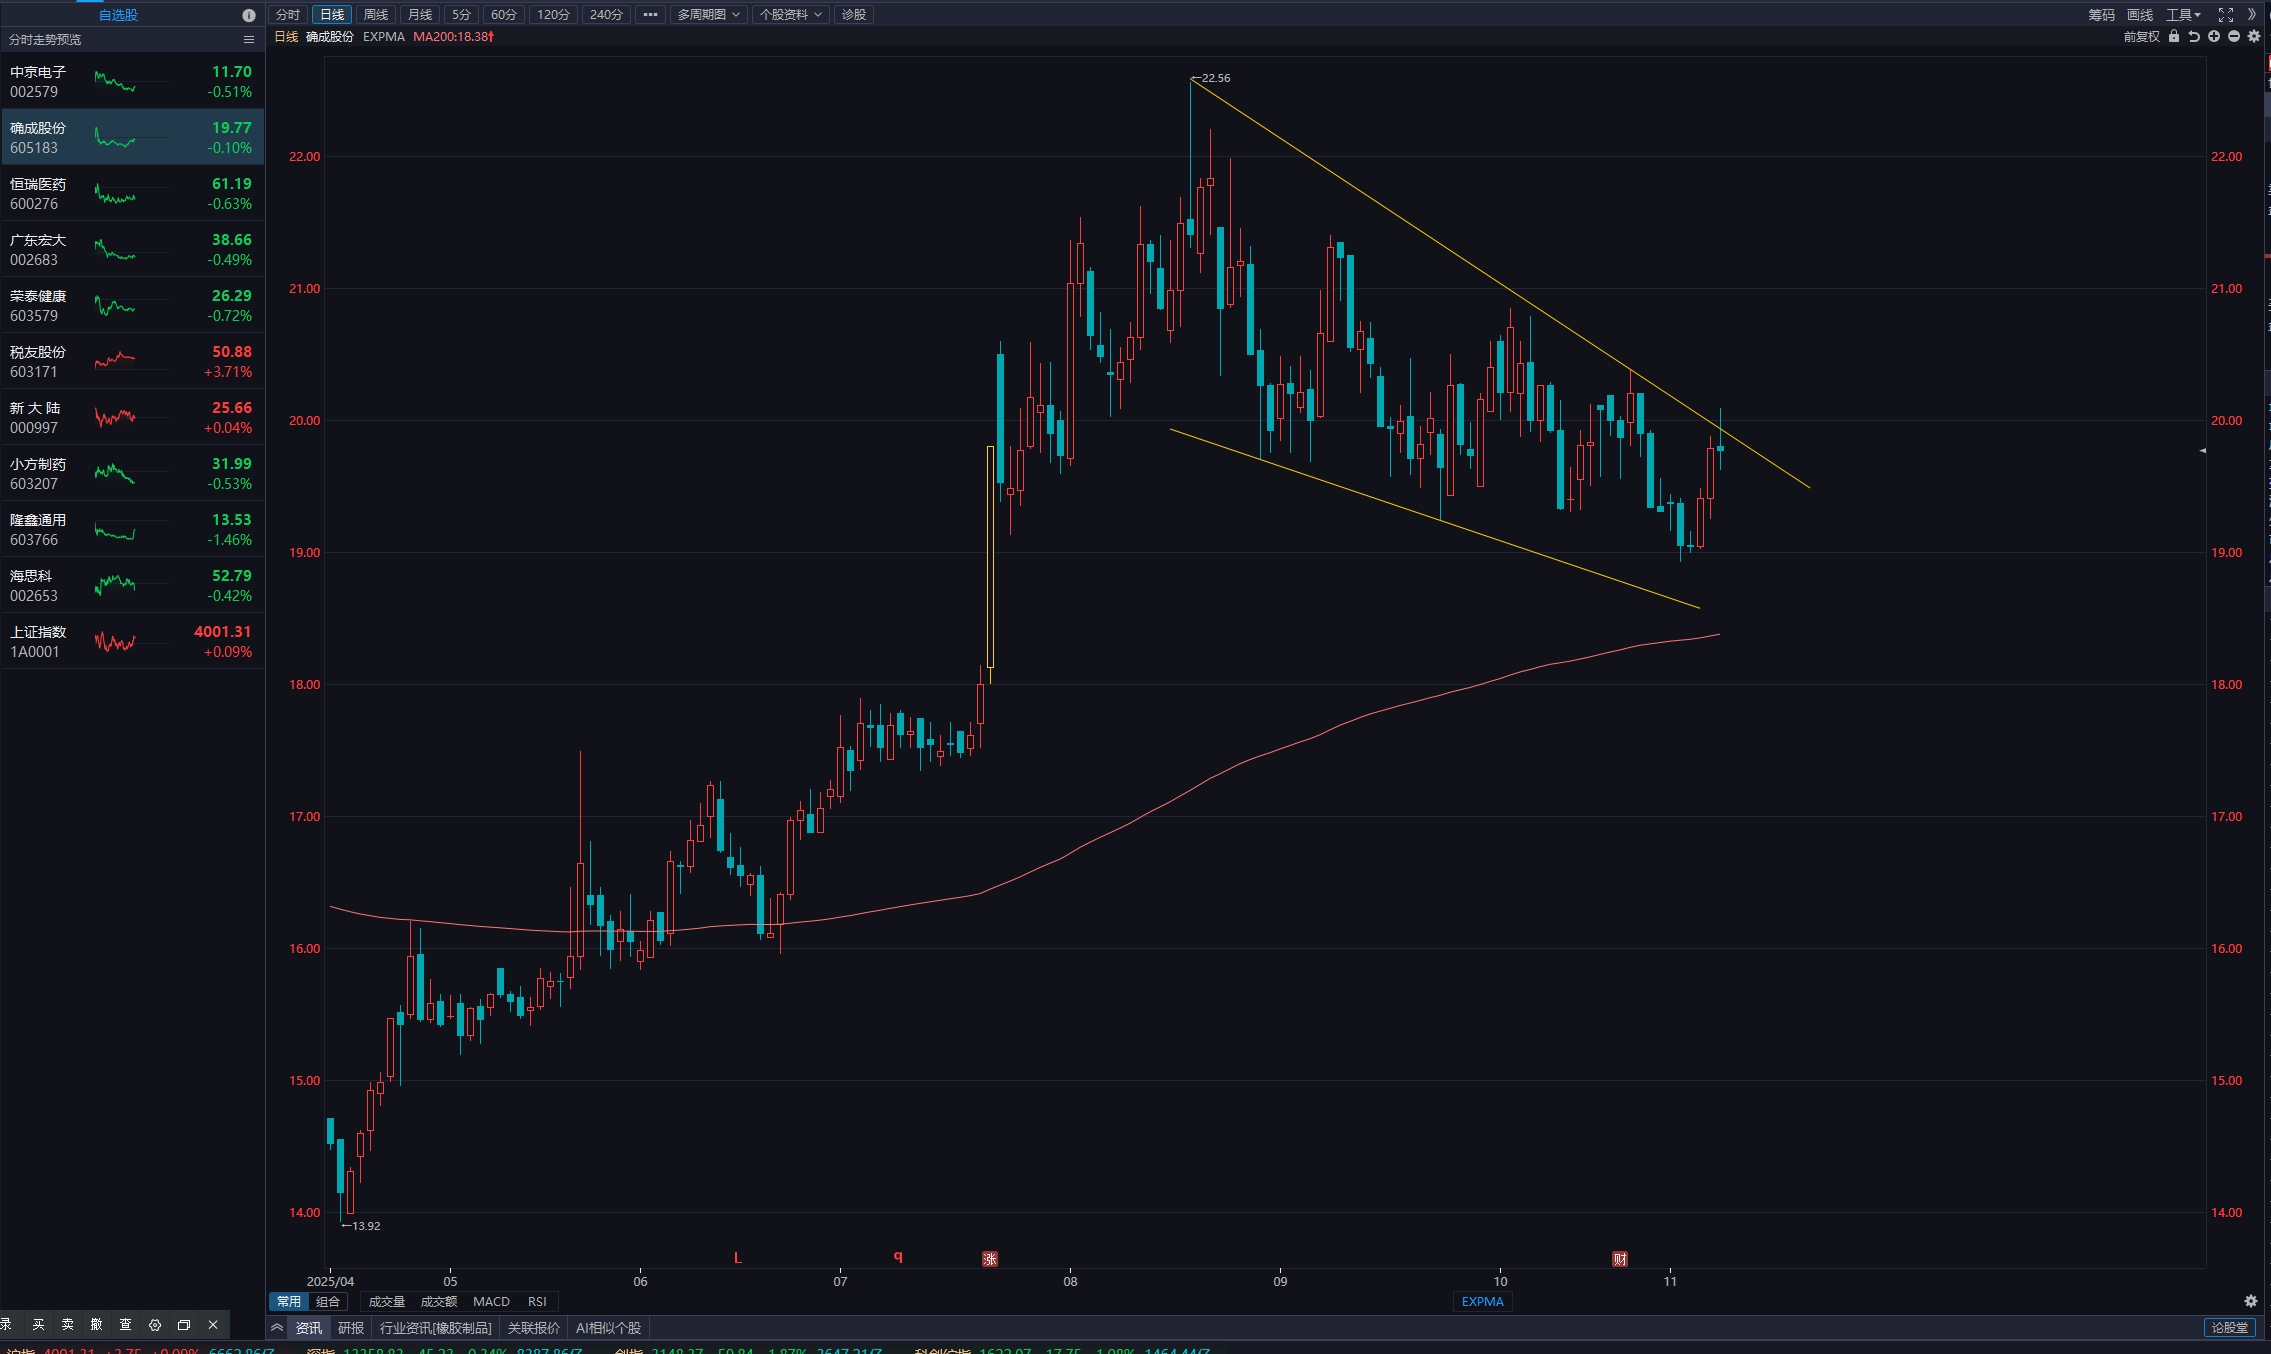This screenshot has width=2271, height=1354.
Task: Switch to the 周线 weekly period tab
Action: pos(376,15)
